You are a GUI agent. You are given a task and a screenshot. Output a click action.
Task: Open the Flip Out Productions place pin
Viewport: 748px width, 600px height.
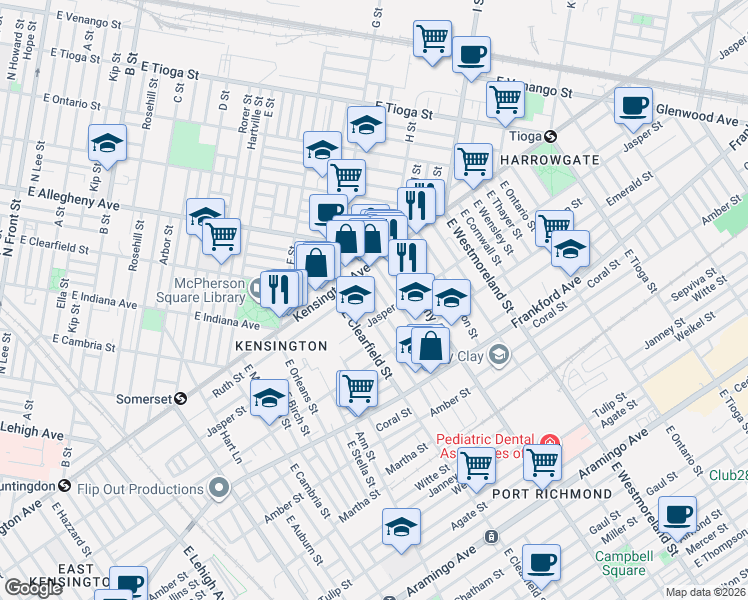[219, 488]
